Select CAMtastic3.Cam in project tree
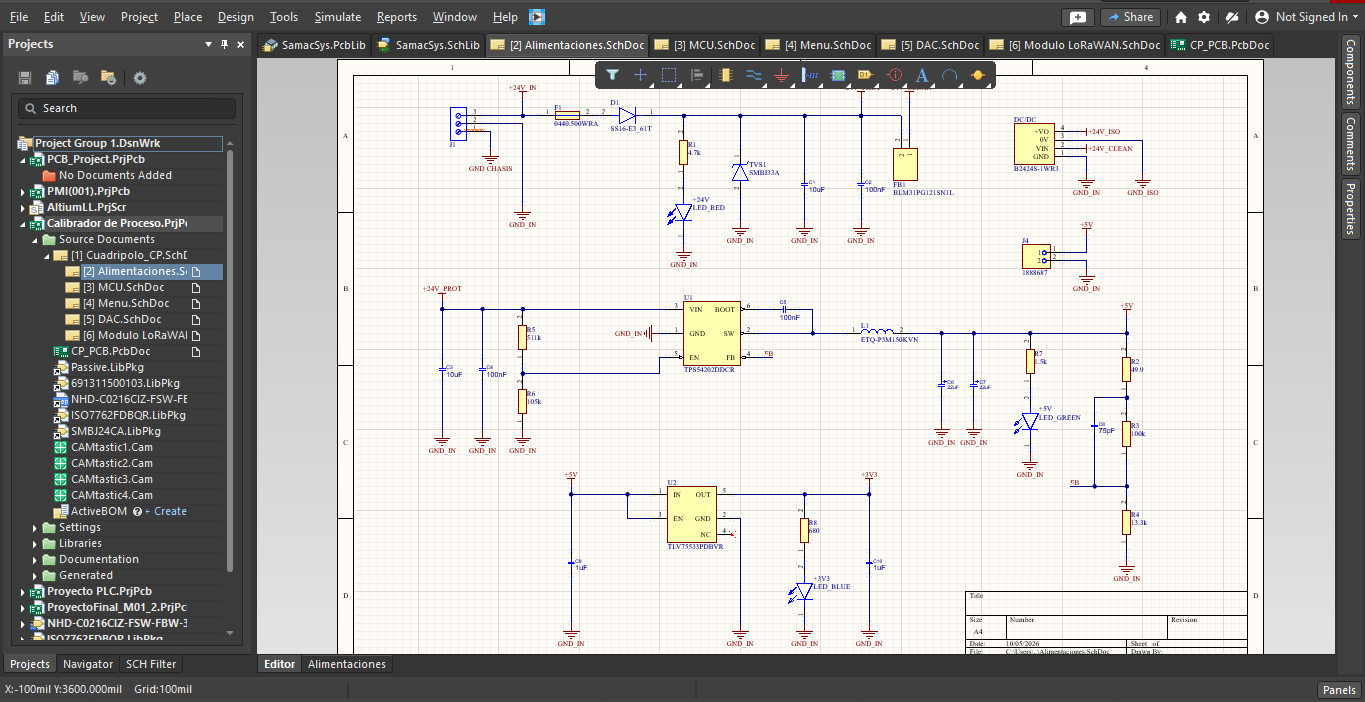This screenshot has width=1365, height=702. point(111,479)
